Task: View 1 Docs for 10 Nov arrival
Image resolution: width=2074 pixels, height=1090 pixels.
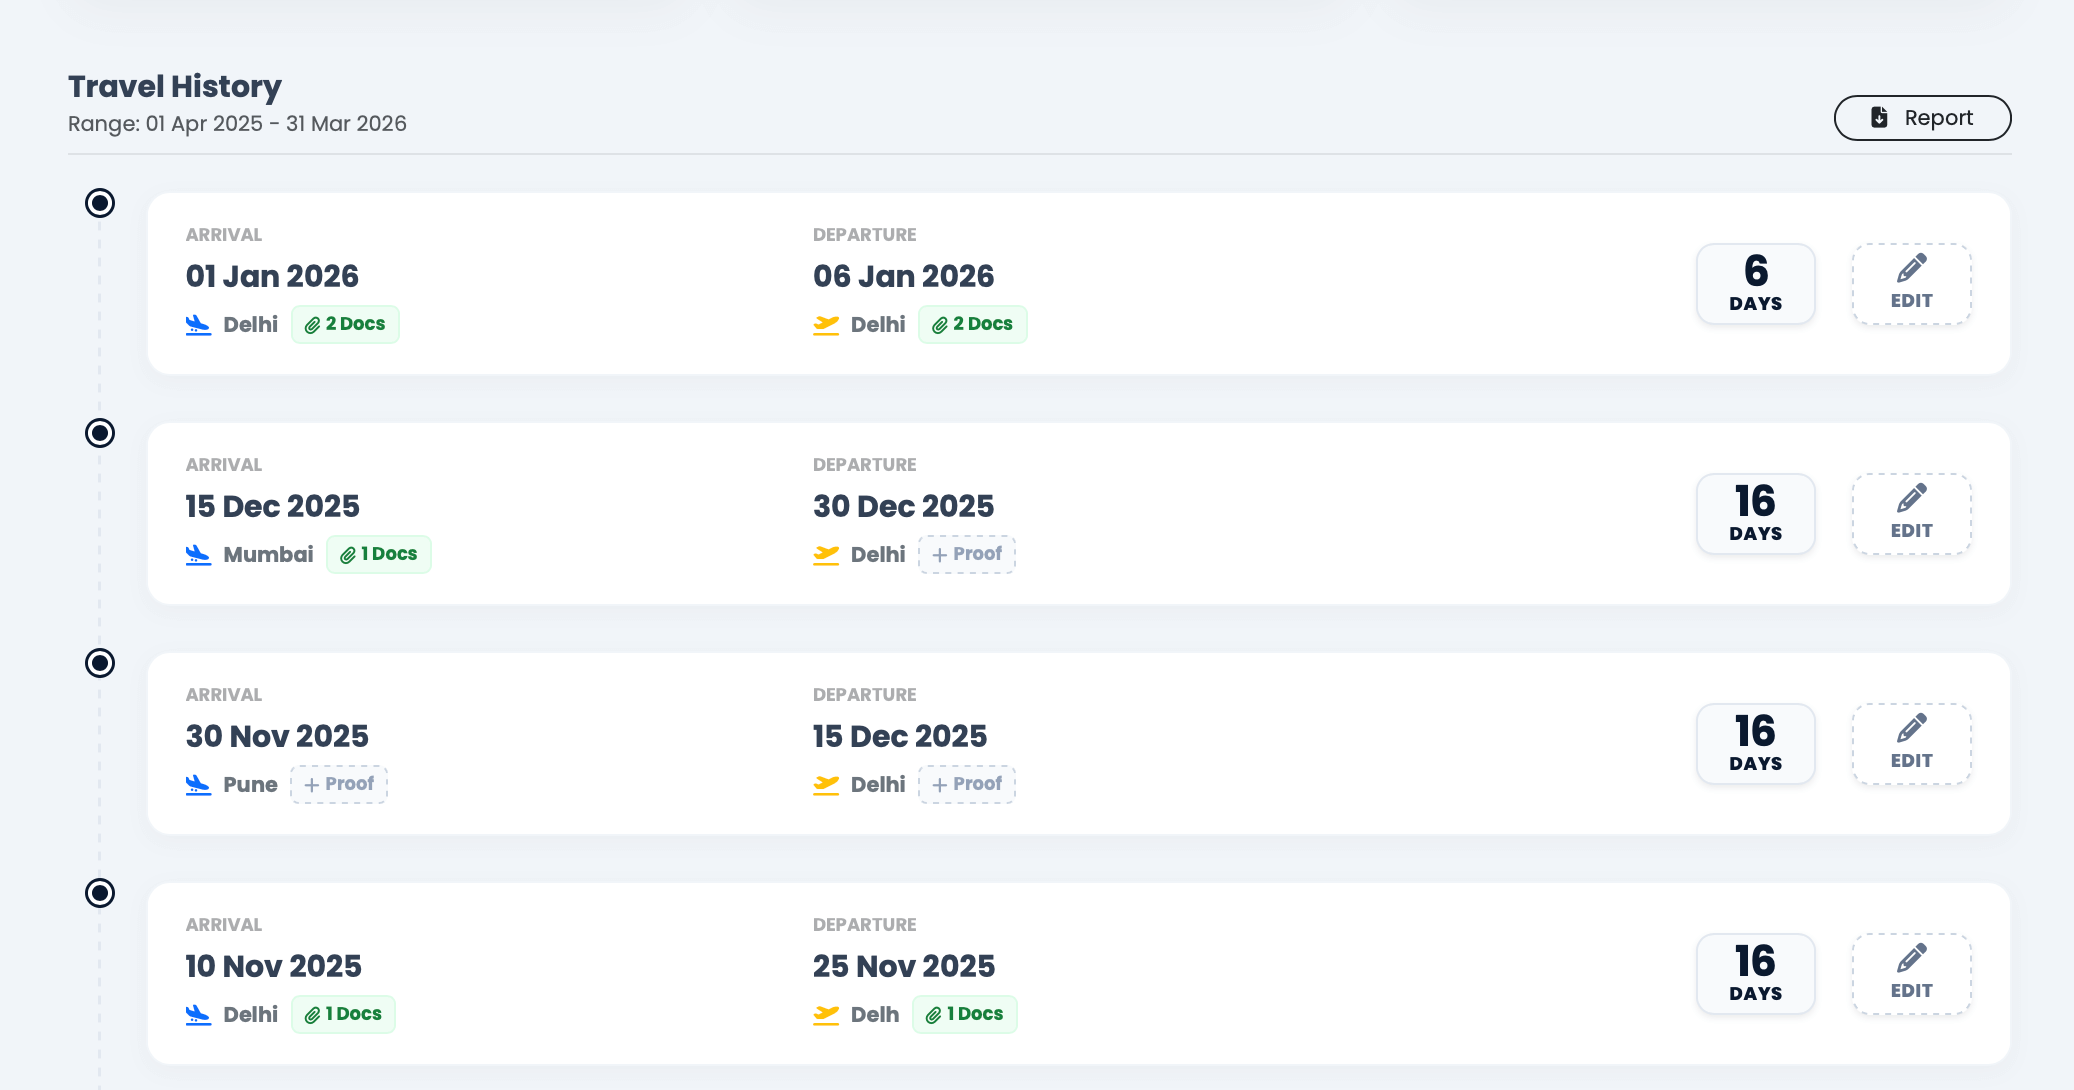Action: (x=343, y=1014)
